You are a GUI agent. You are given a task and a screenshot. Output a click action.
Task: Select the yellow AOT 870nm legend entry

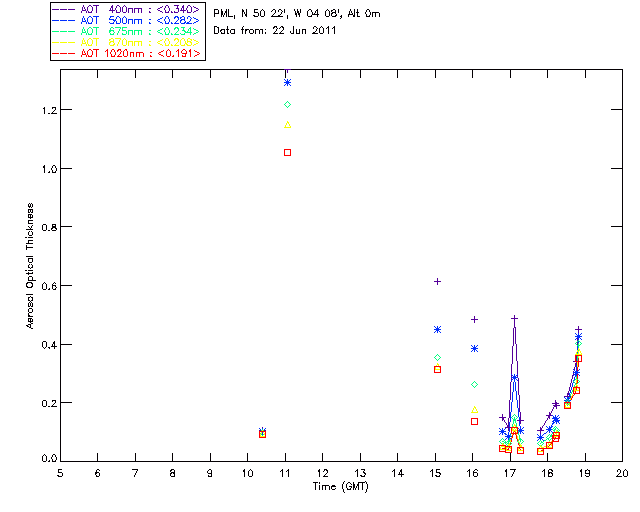coord(126,42)
